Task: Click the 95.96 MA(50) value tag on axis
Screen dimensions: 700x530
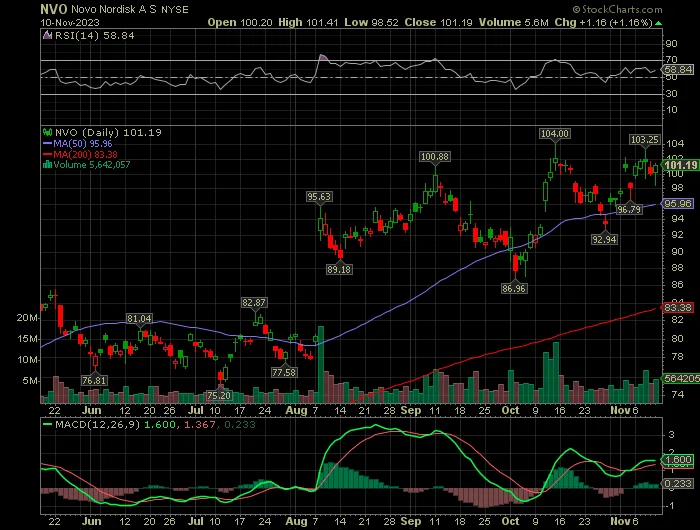Action: tap(677, 204)
